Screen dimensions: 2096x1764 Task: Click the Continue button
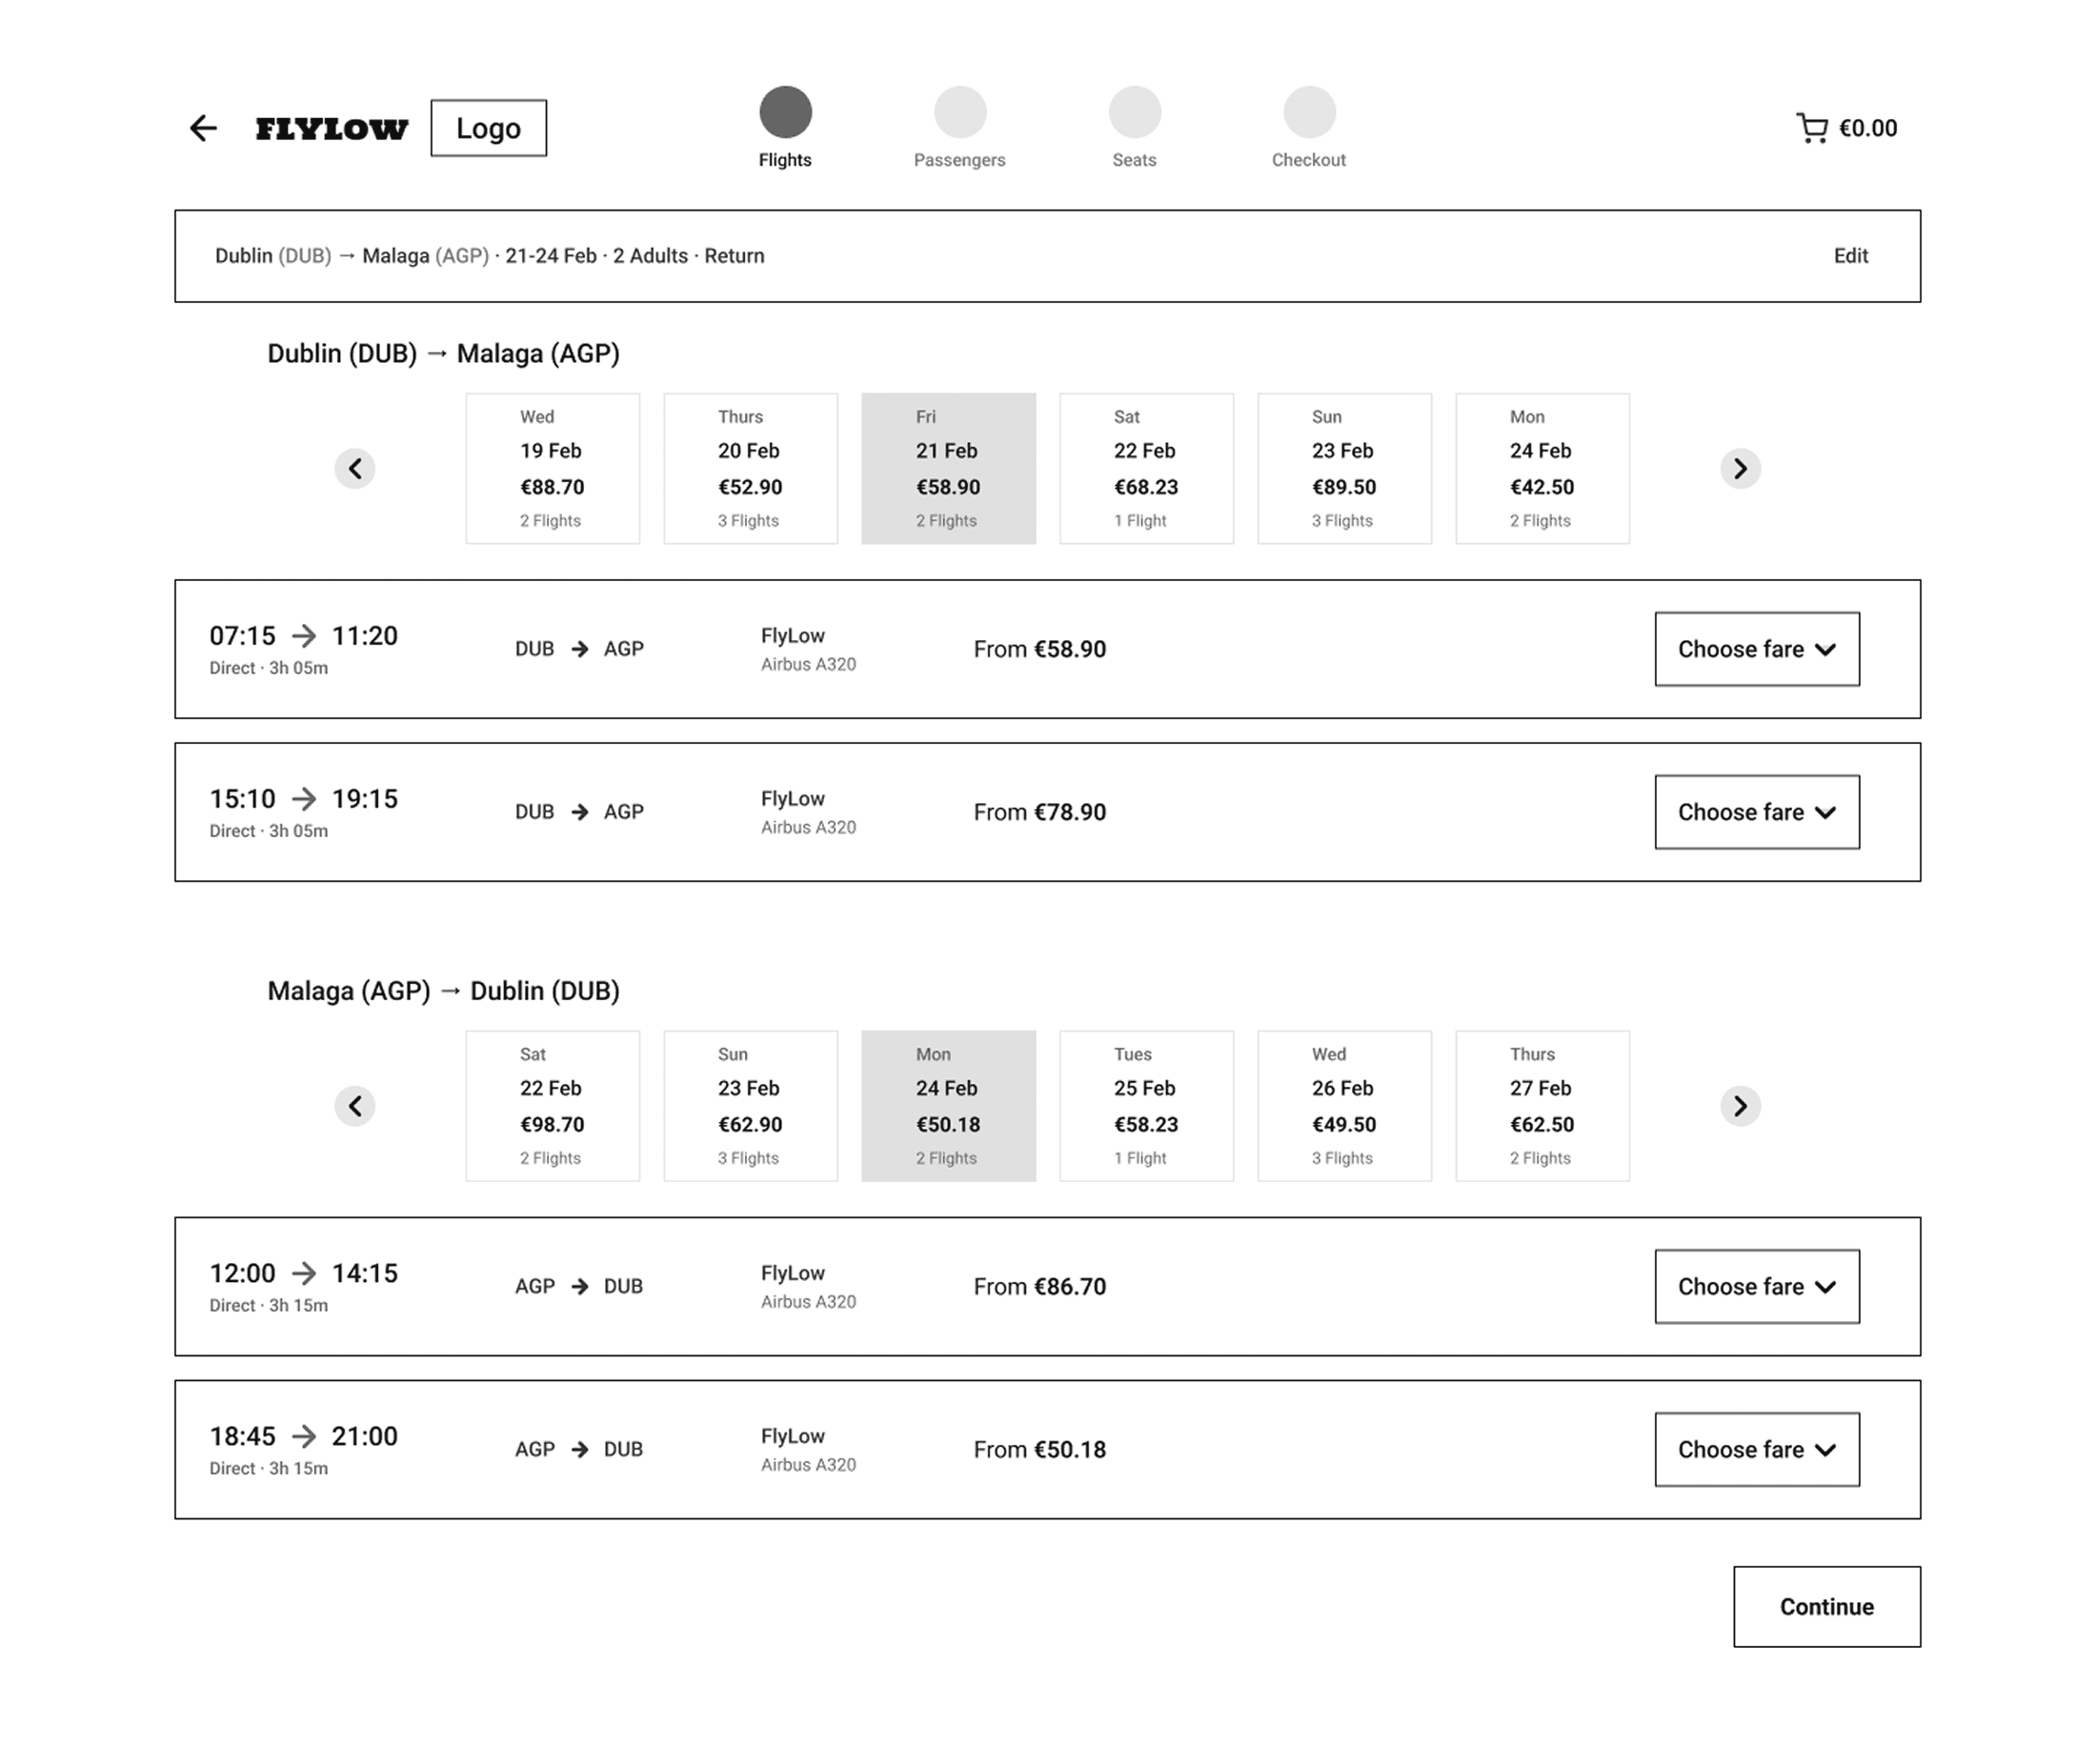click(1826, 1607)
